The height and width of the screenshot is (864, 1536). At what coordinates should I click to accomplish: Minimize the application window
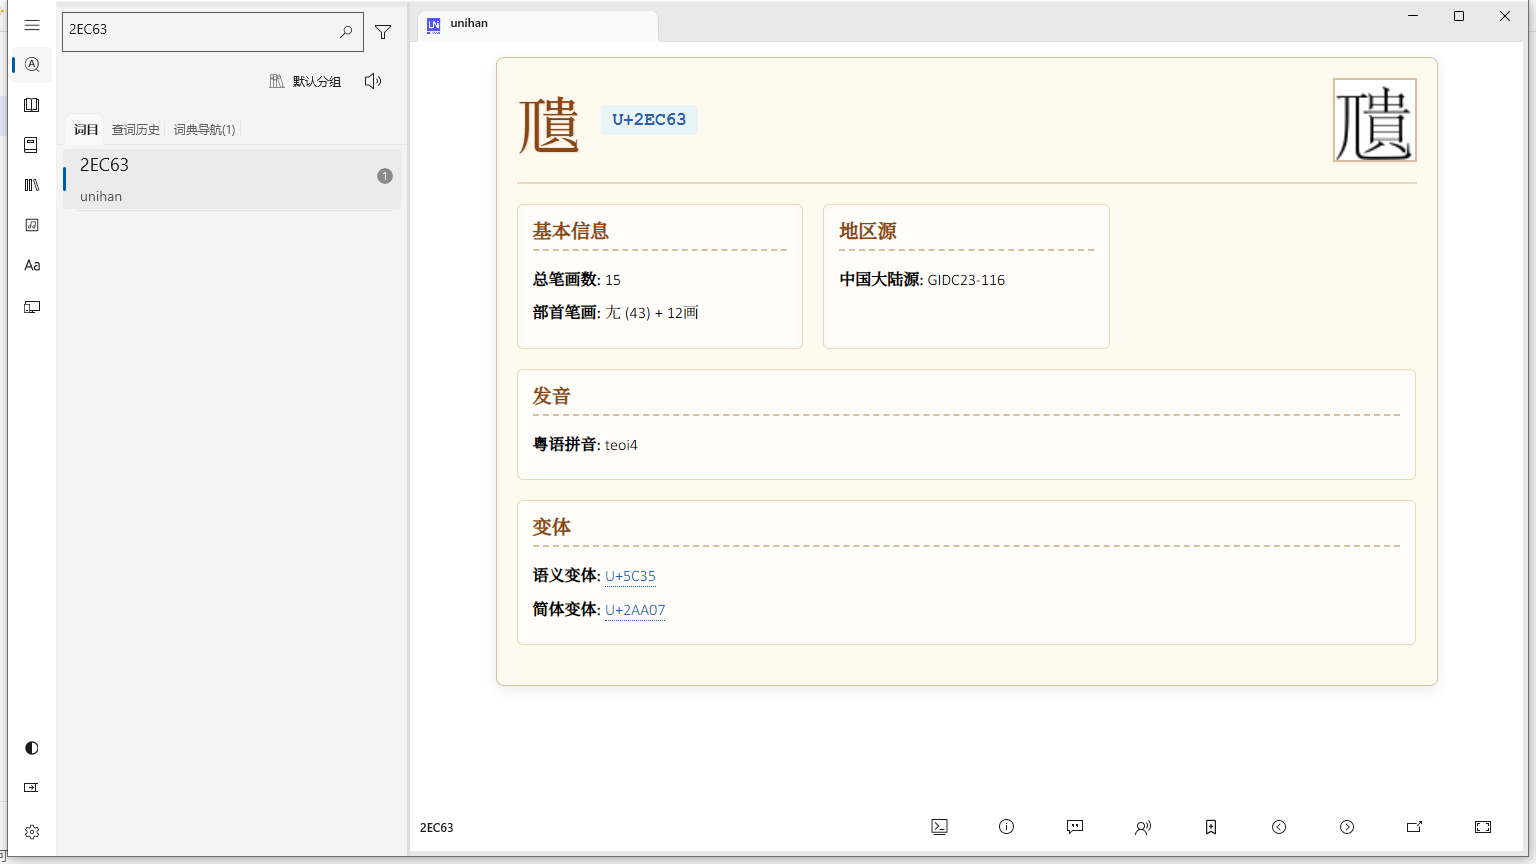[x=1413, y=16]
